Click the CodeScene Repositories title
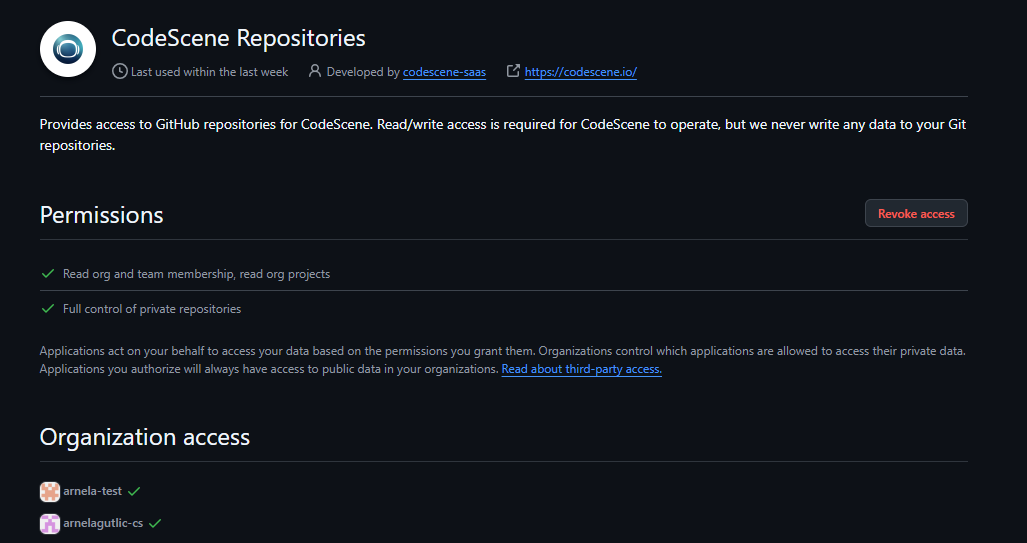Viewport: 1027px width, 543px height. [238, 38]
